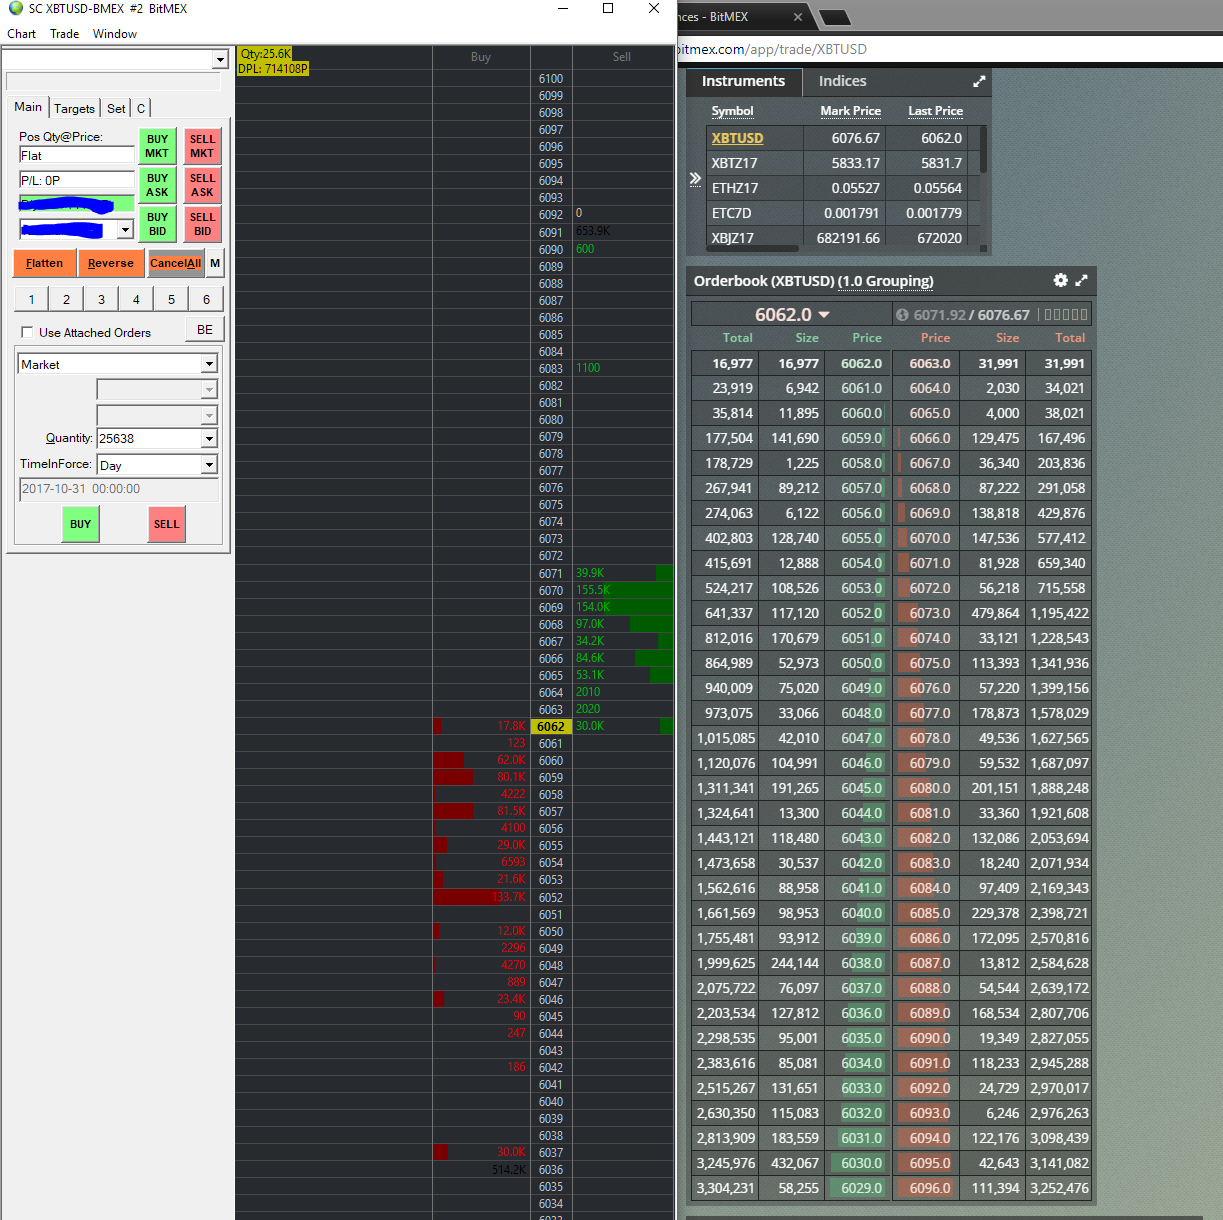Viewport: 1223px width, 1220px height.
Task: Click the BUY BID button
Action: tap(157, 224)
